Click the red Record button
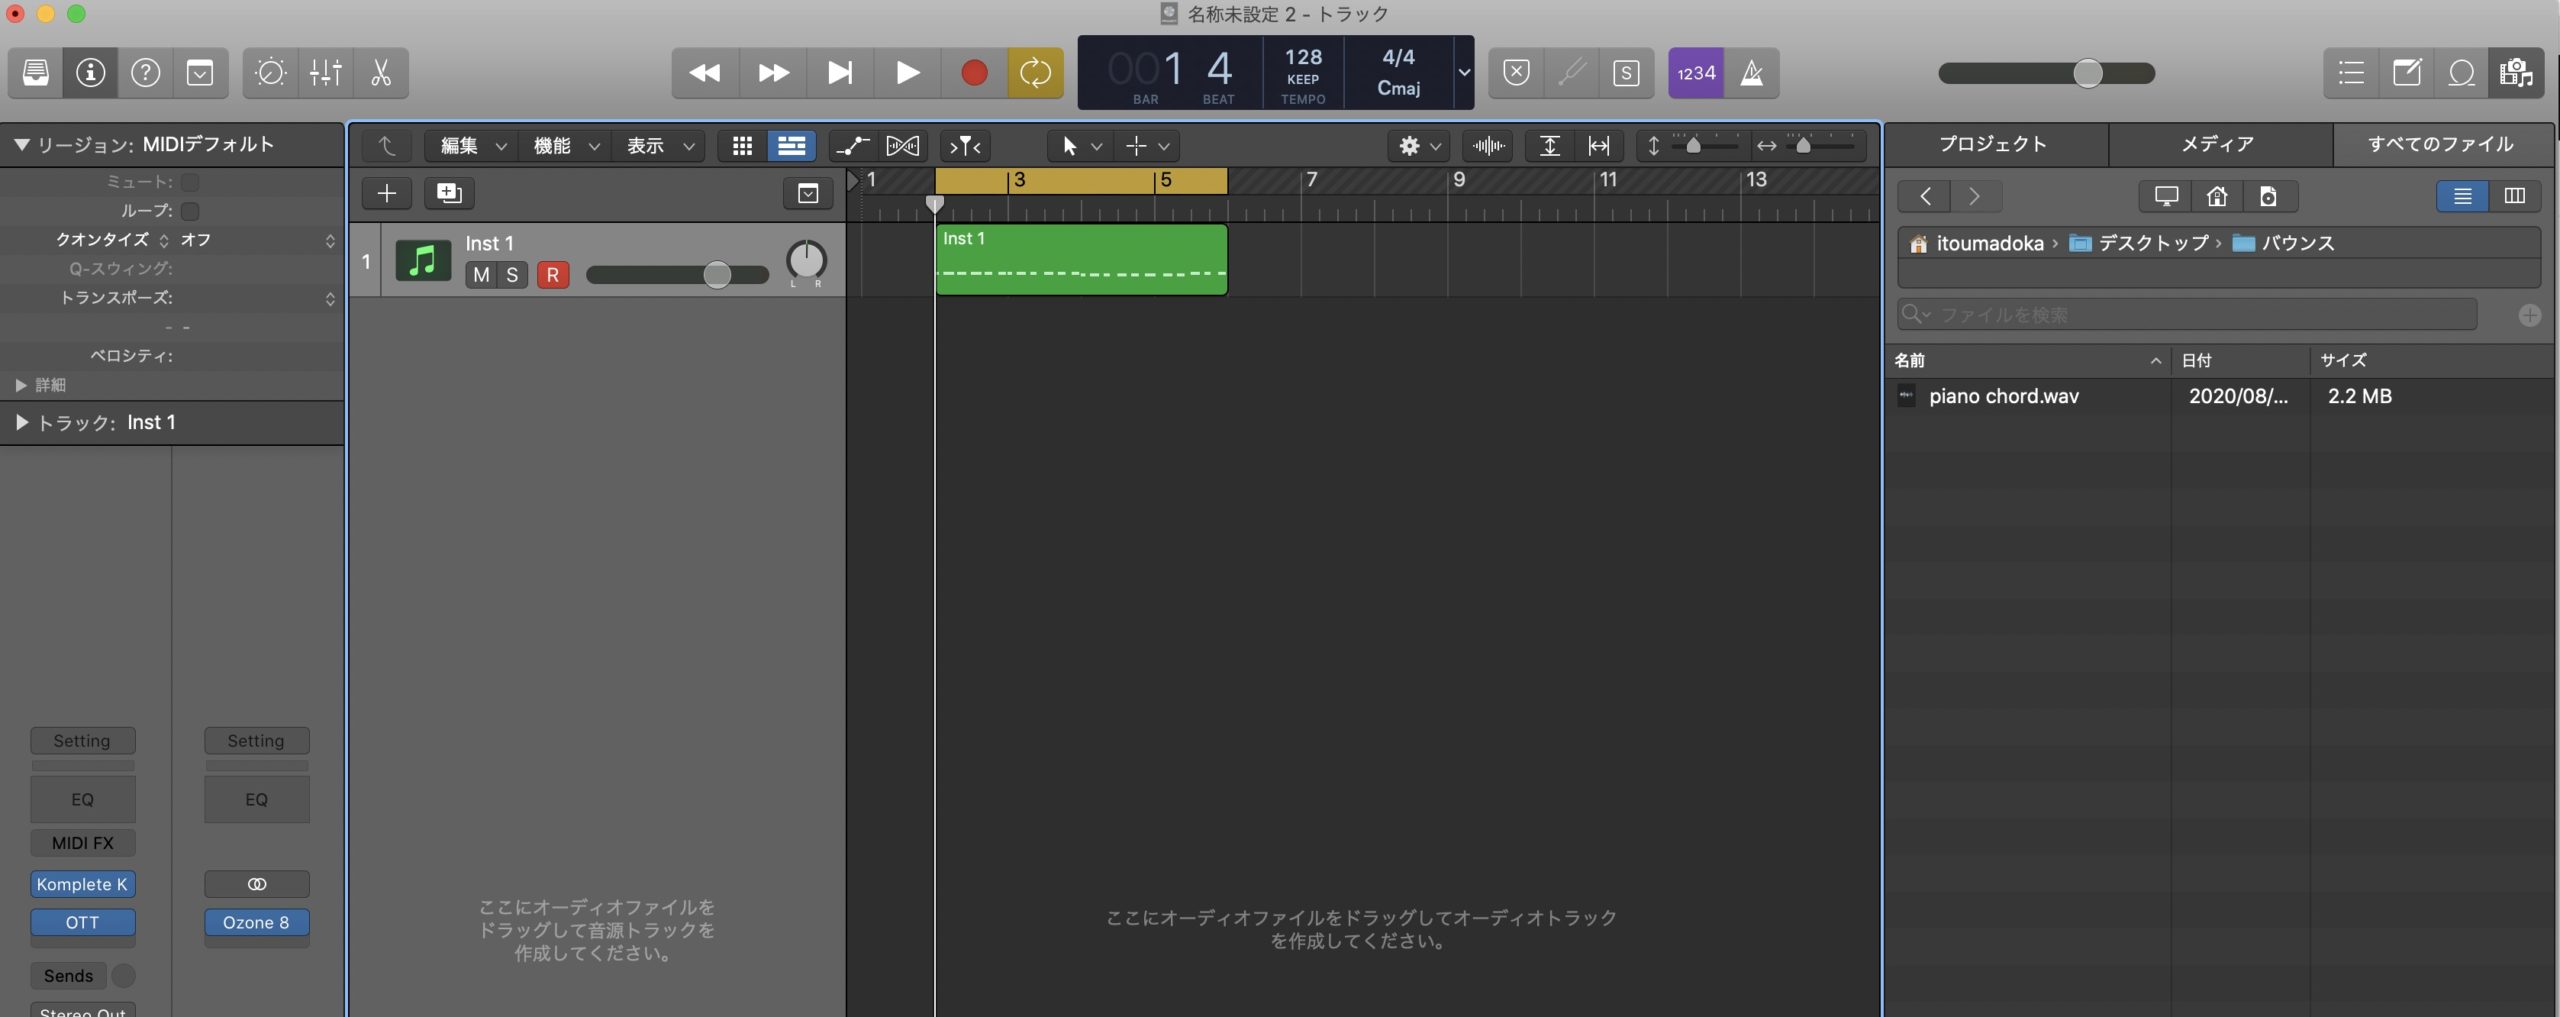The width and height of the screenshot is (2560, 1017). pos(974,73)
